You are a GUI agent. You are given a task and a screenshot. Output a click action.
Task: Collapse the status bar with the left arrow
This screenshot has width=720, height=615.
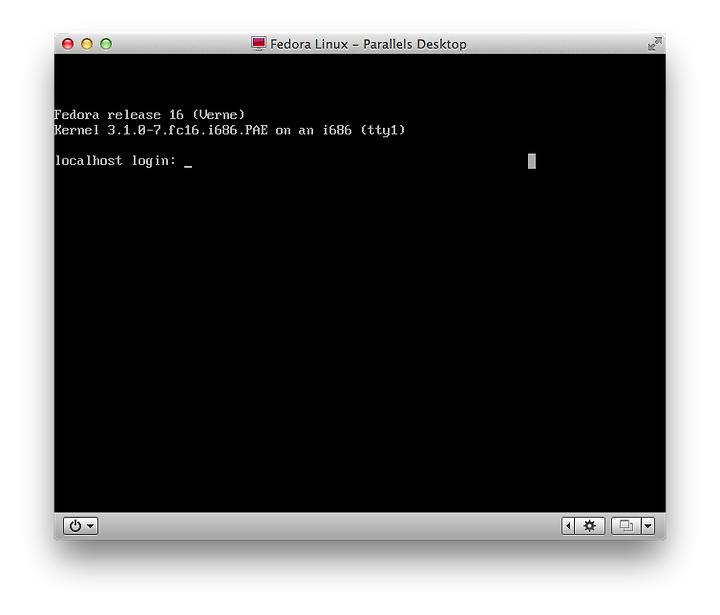click(568, 526)
